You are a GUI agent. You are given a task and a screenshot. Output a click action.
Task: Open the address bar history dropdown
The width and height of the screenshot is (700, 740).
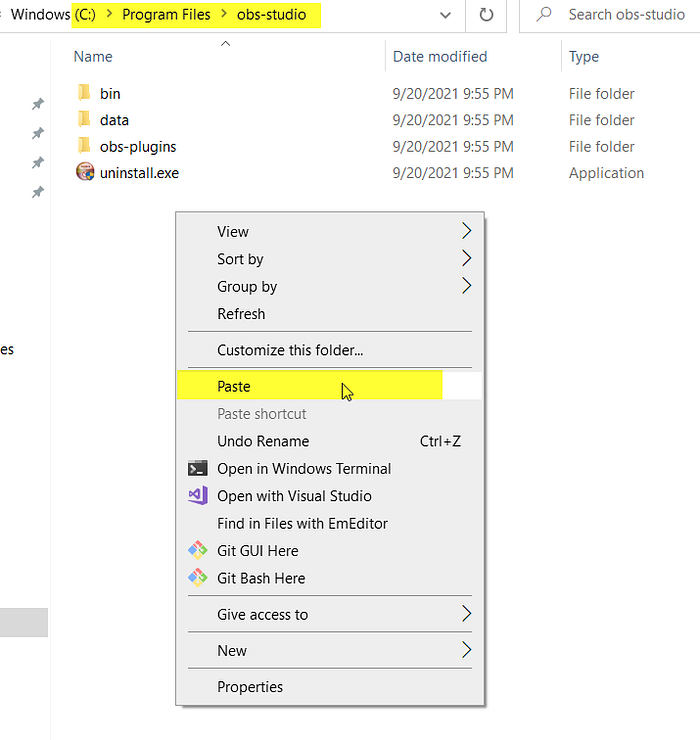pos(445,16)
